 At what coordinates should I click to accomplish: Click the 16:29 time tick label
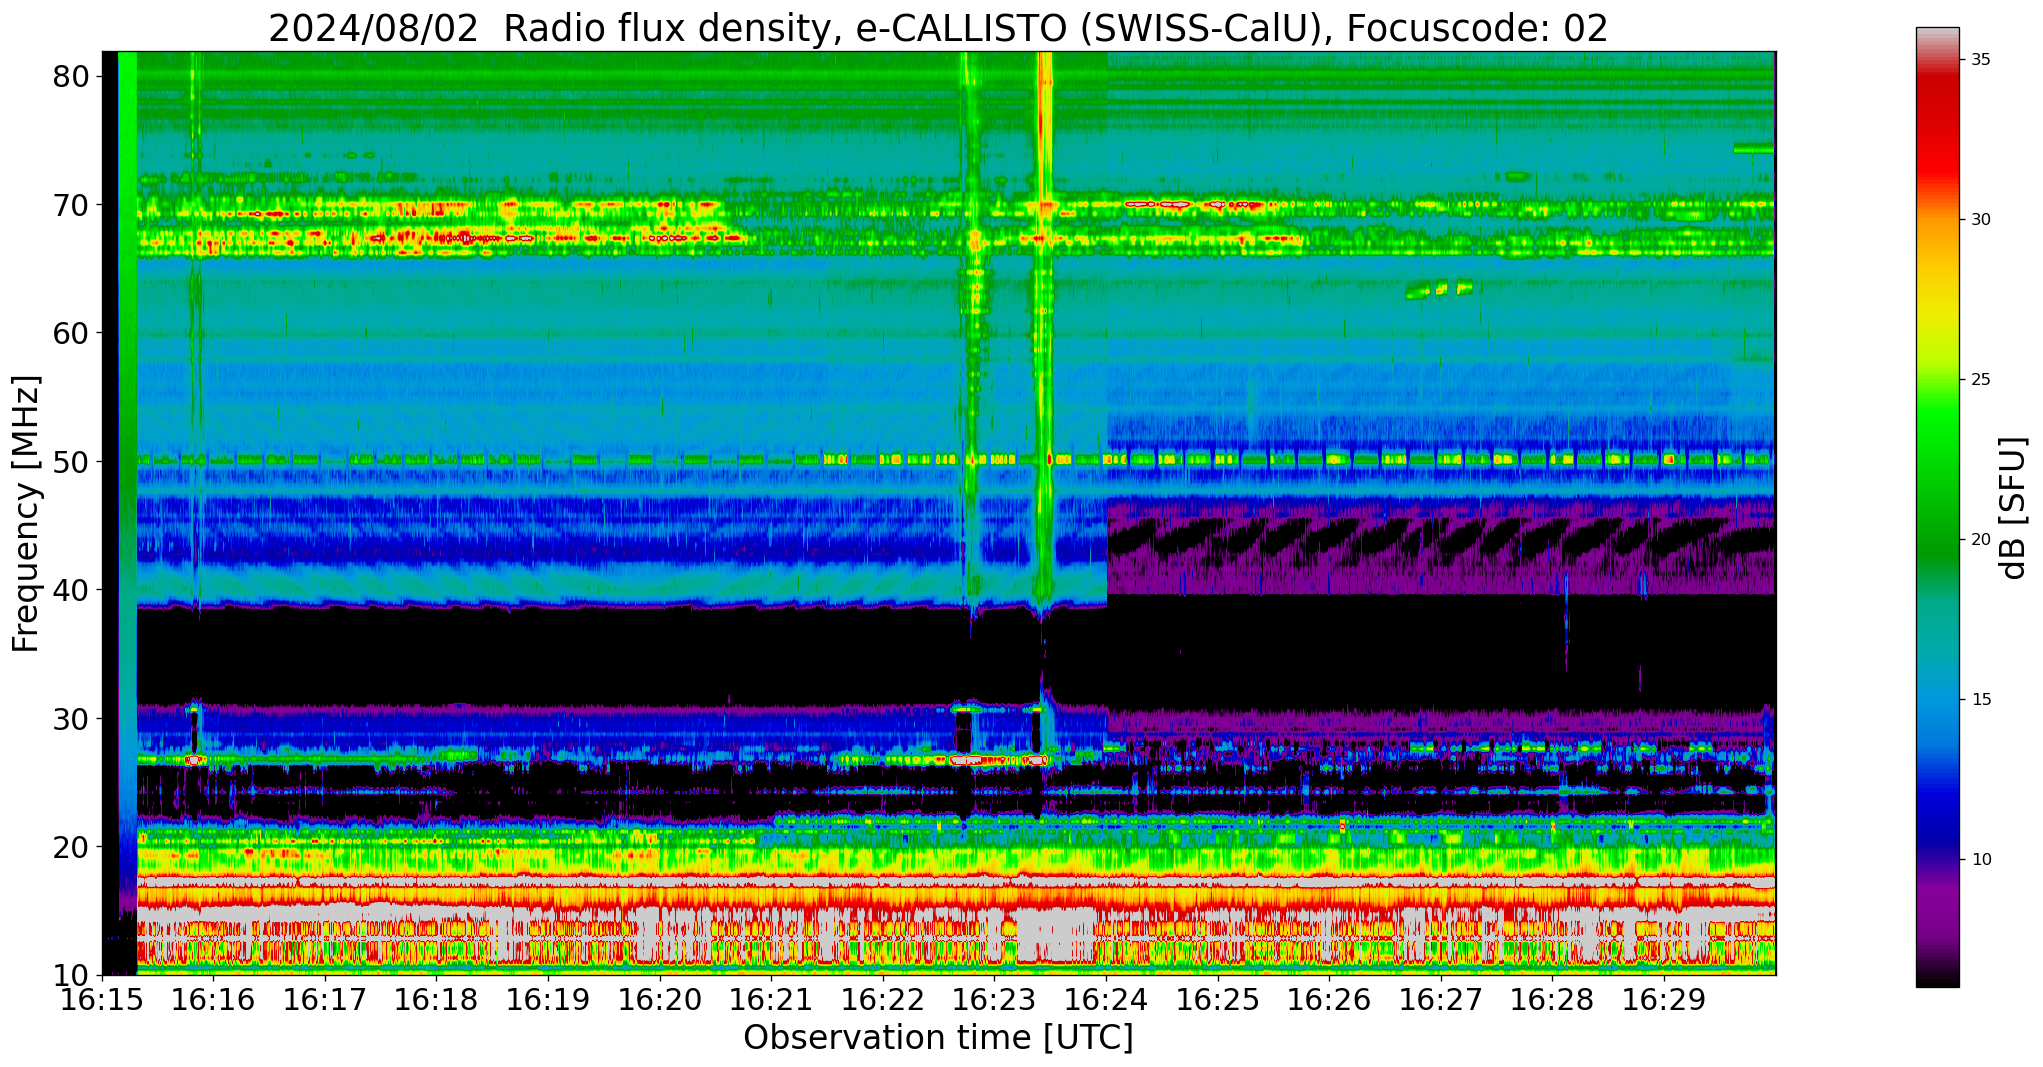coord(1663,999)
